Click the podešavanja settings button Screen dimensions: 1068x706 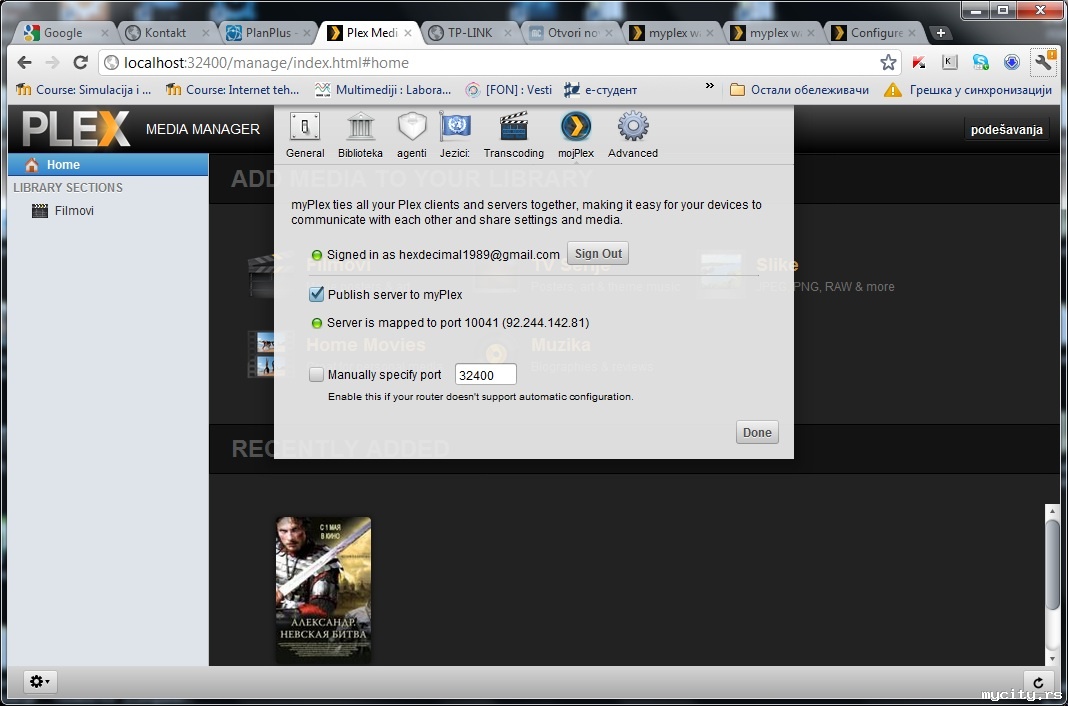pos(1006,129)
